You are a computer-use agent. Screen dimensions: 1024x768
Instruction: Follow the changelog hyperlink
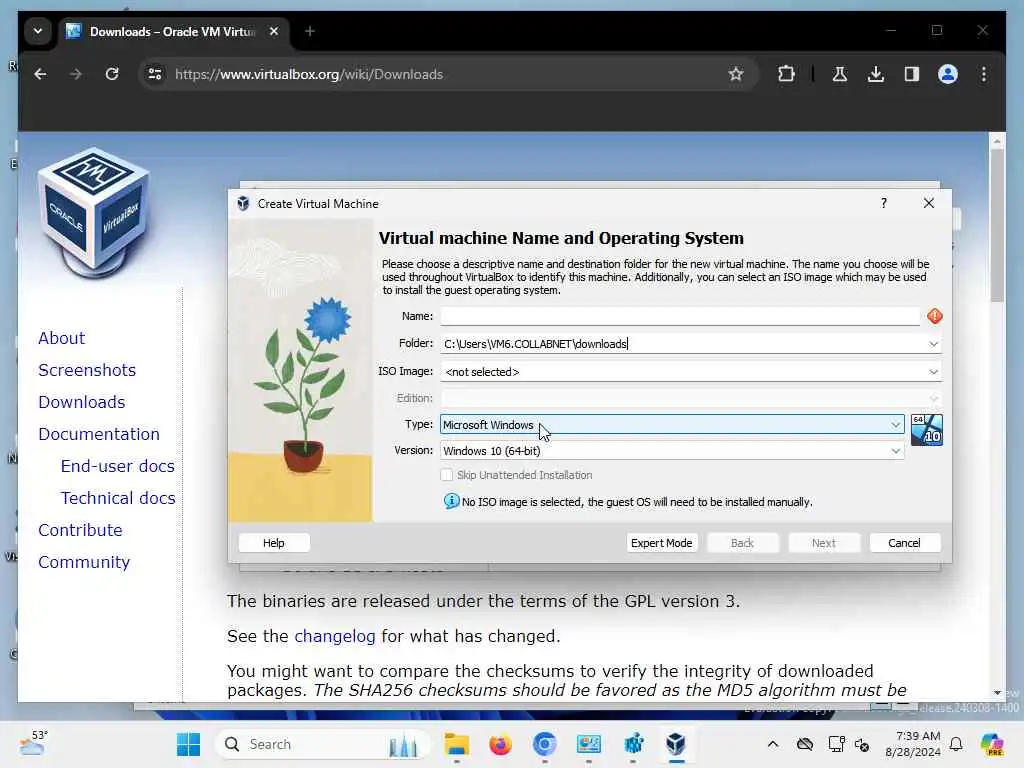point(335,636)
